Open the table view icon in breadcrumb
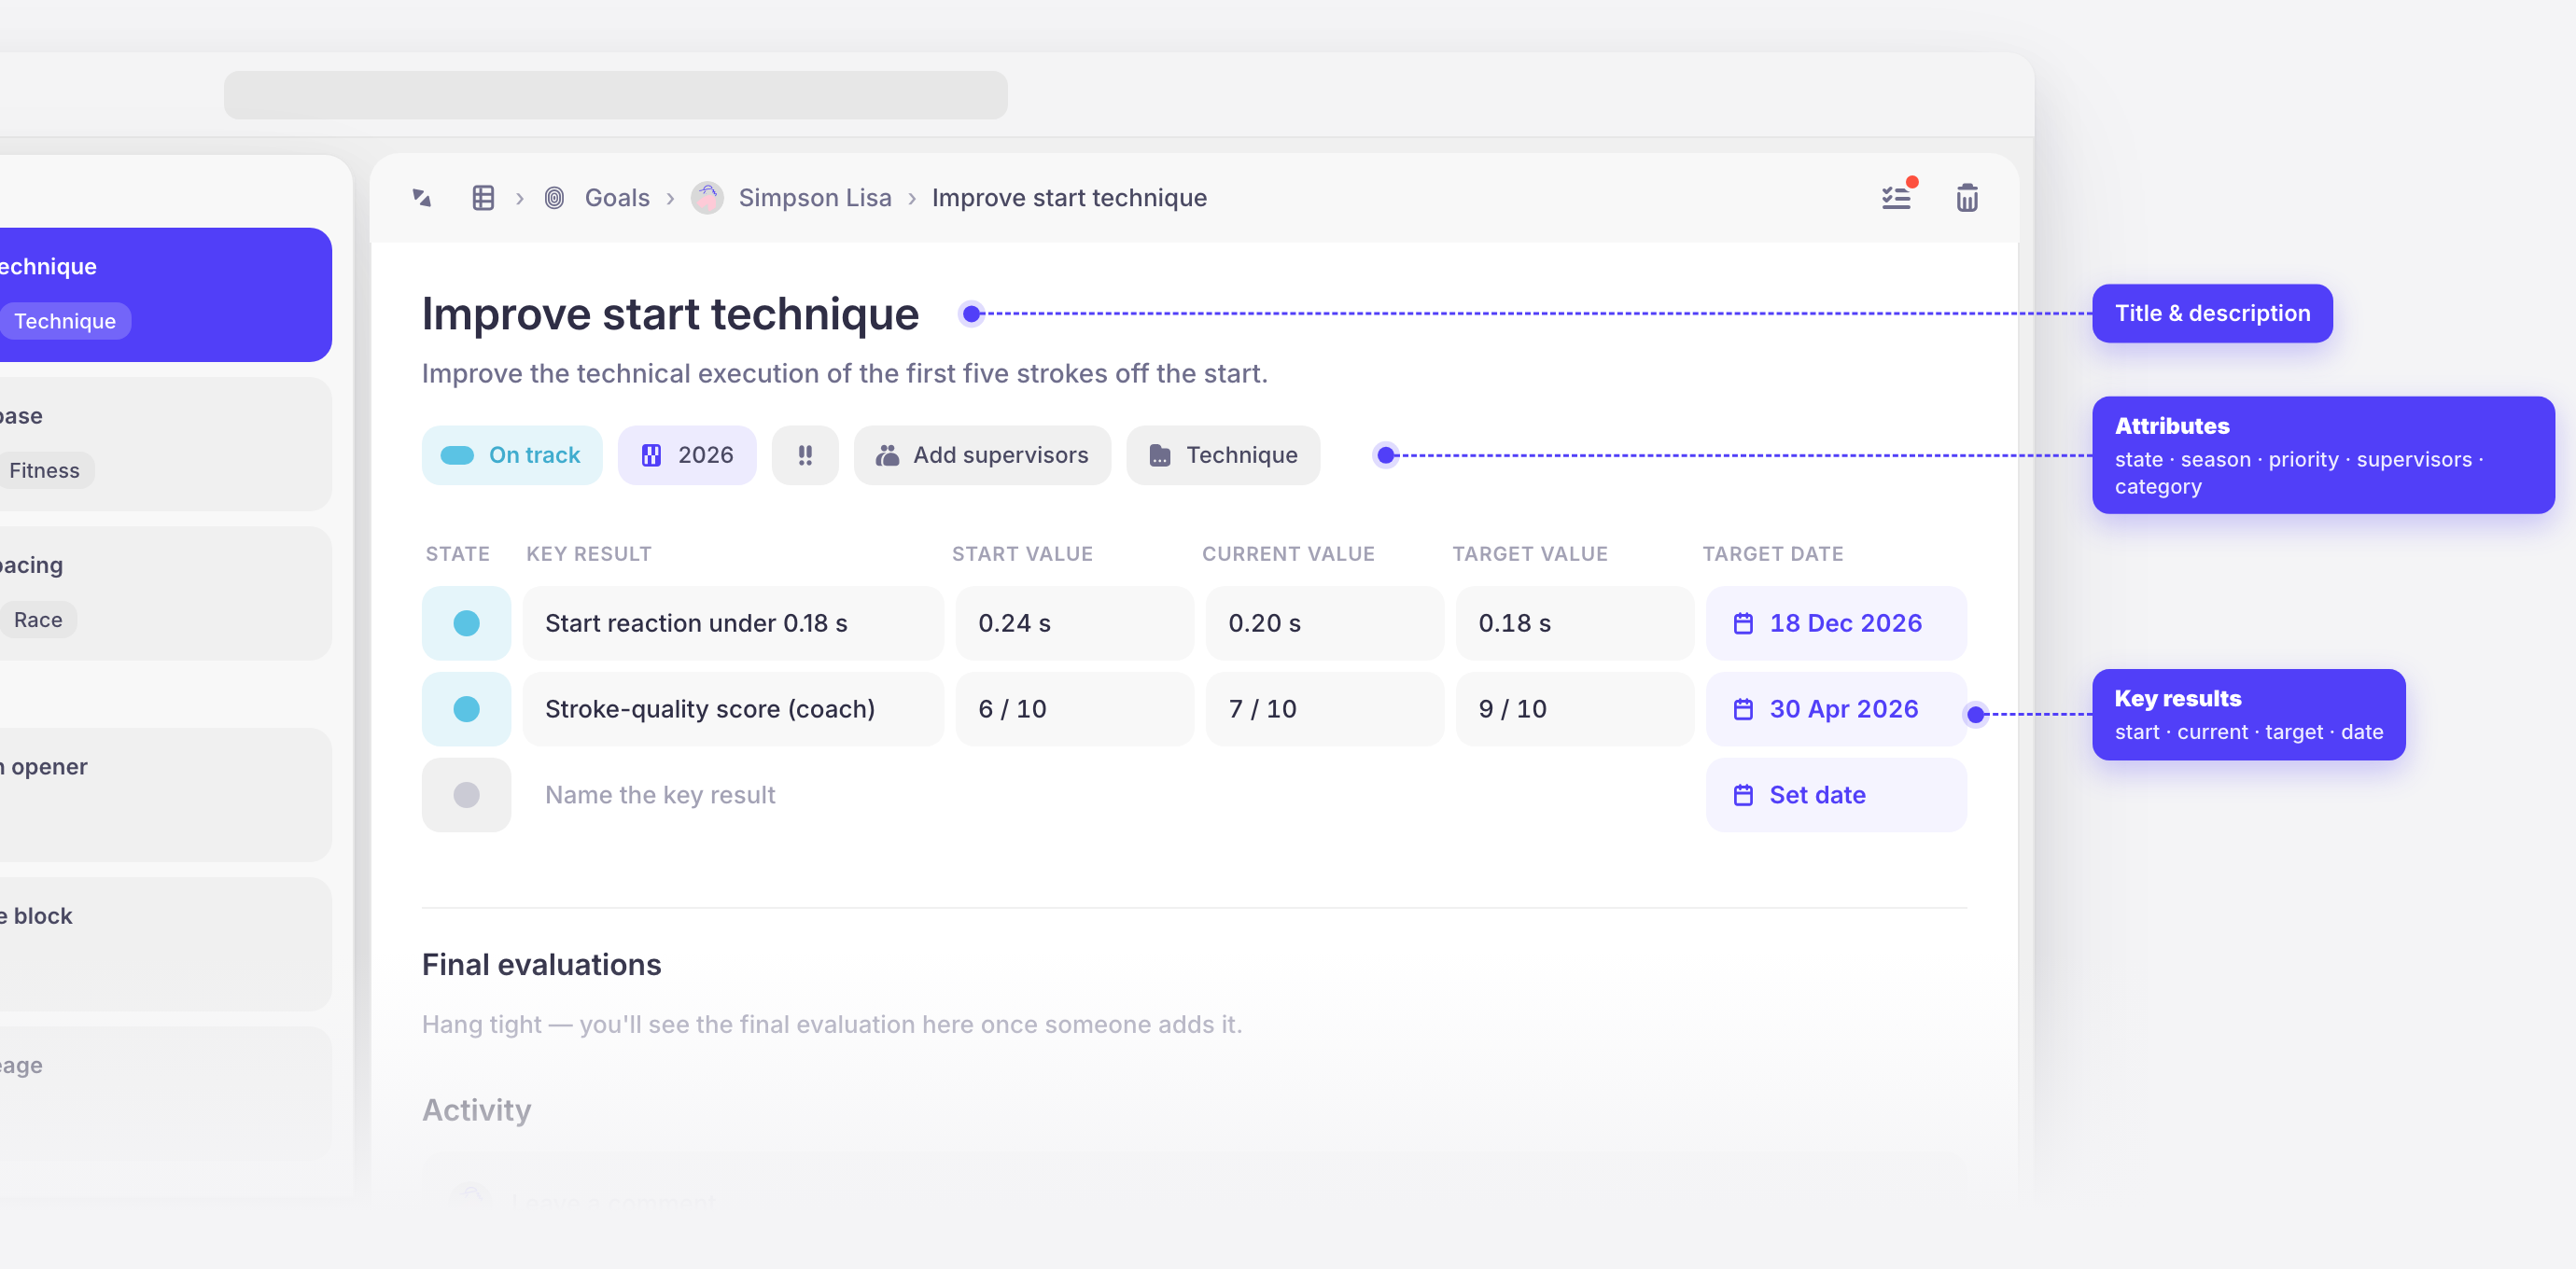 483,198
